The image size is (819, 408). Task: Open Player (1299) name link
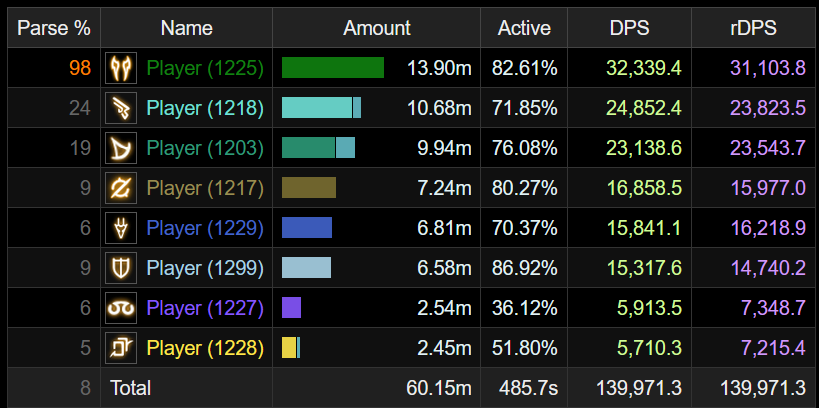tap(205, 268)
